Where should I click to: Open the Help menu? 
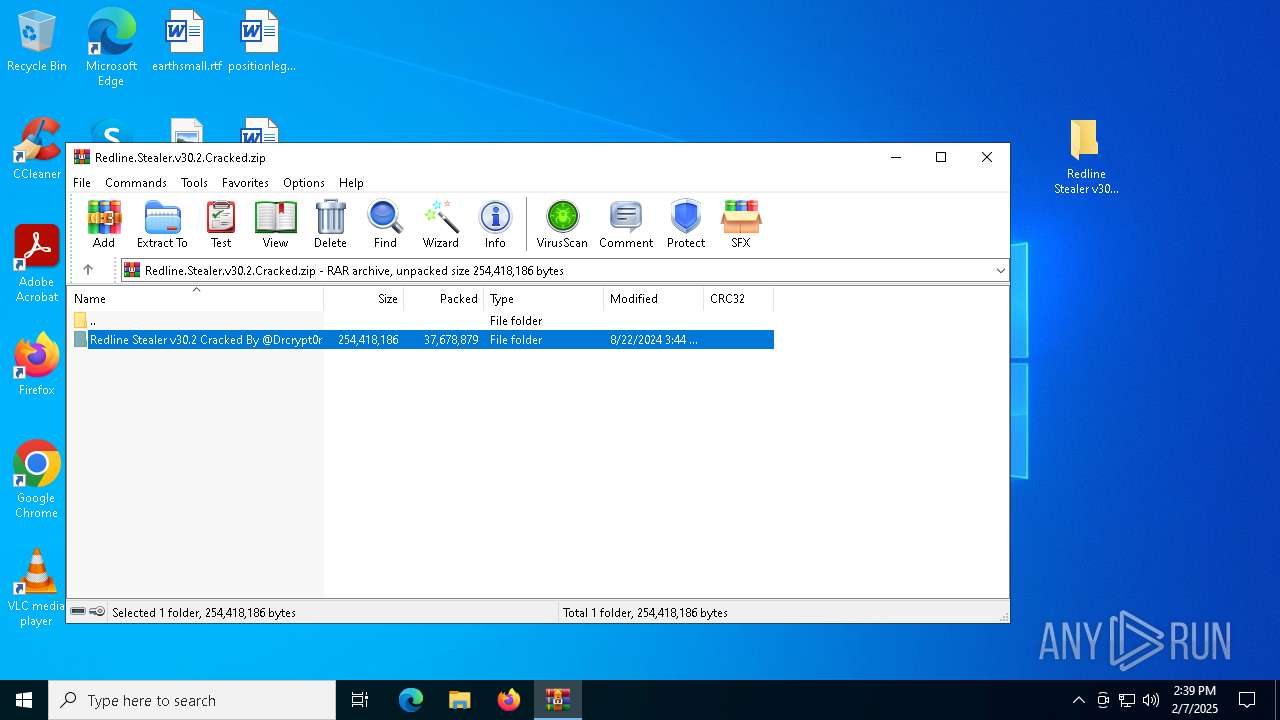[351, 183]
